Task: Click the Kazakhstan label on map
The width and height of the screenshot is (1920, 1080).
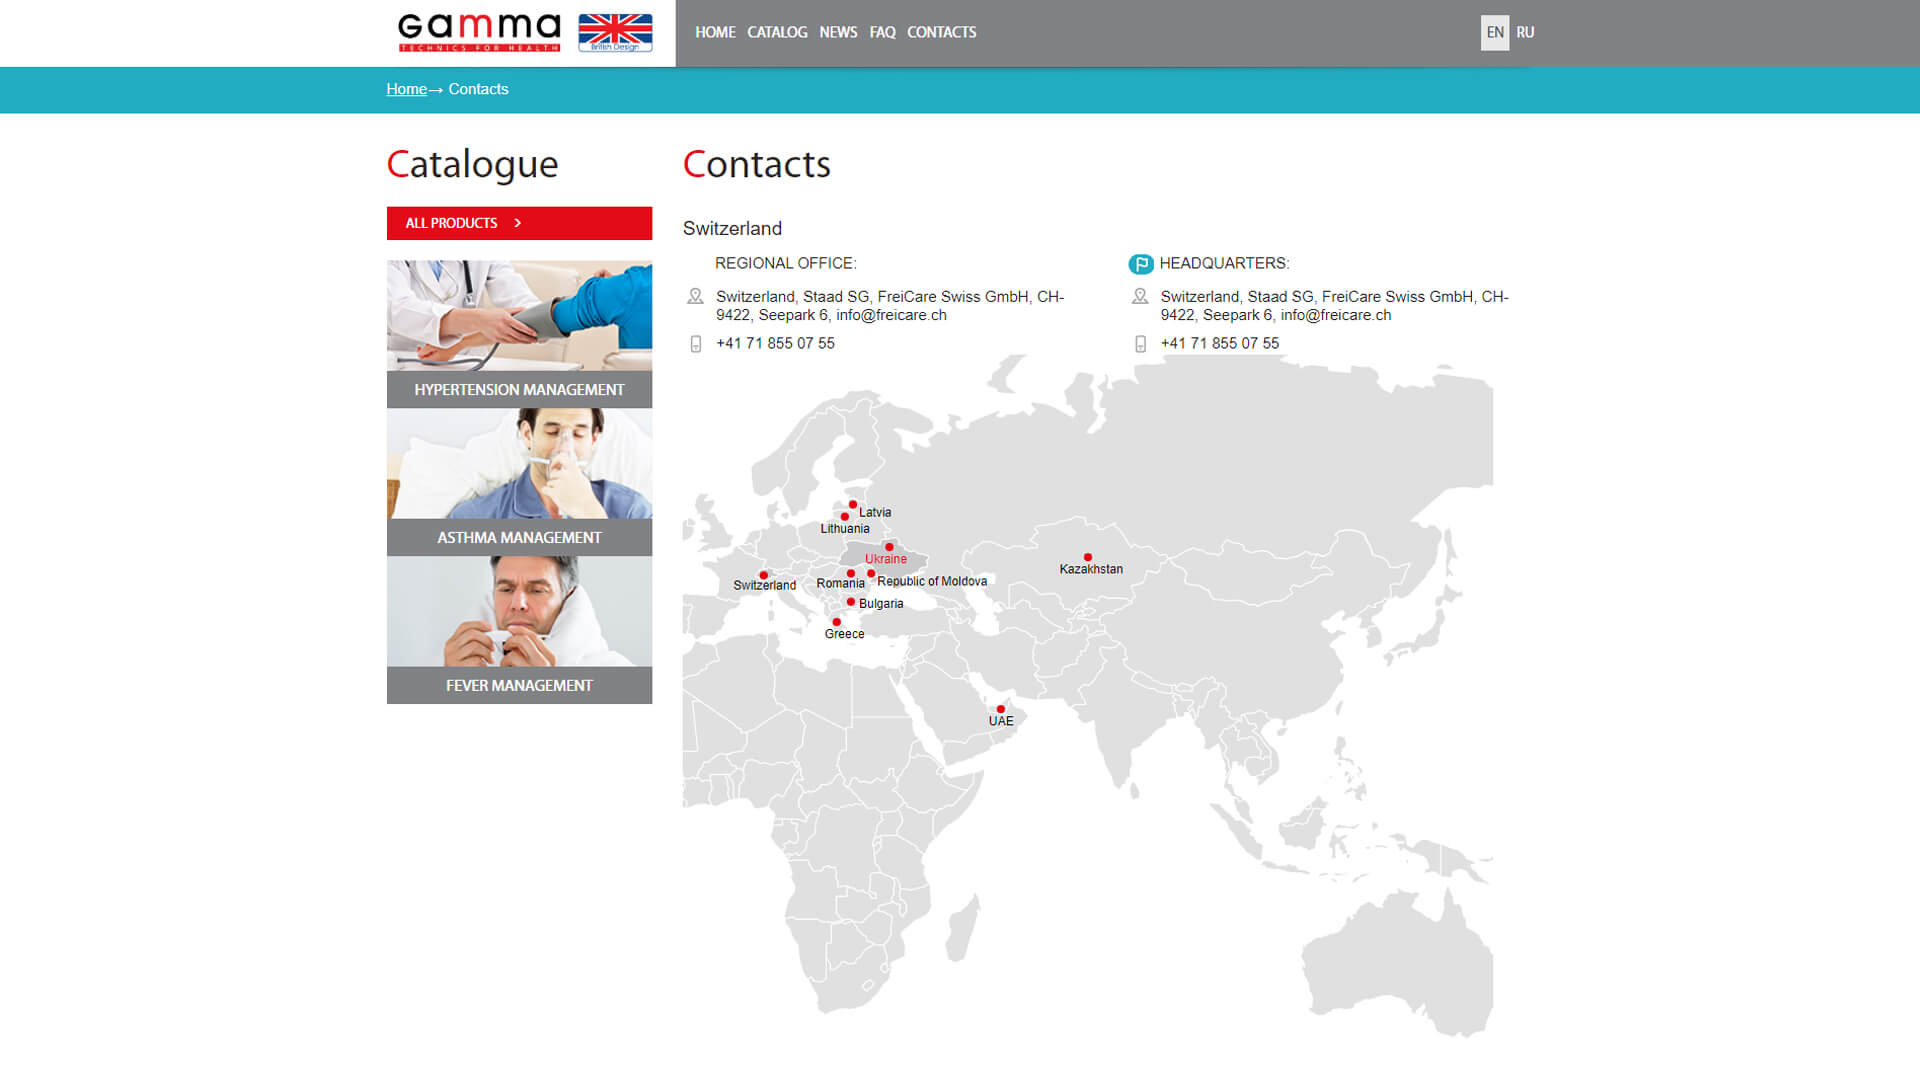Action: pyautogui.click(x=1091, y=569)
